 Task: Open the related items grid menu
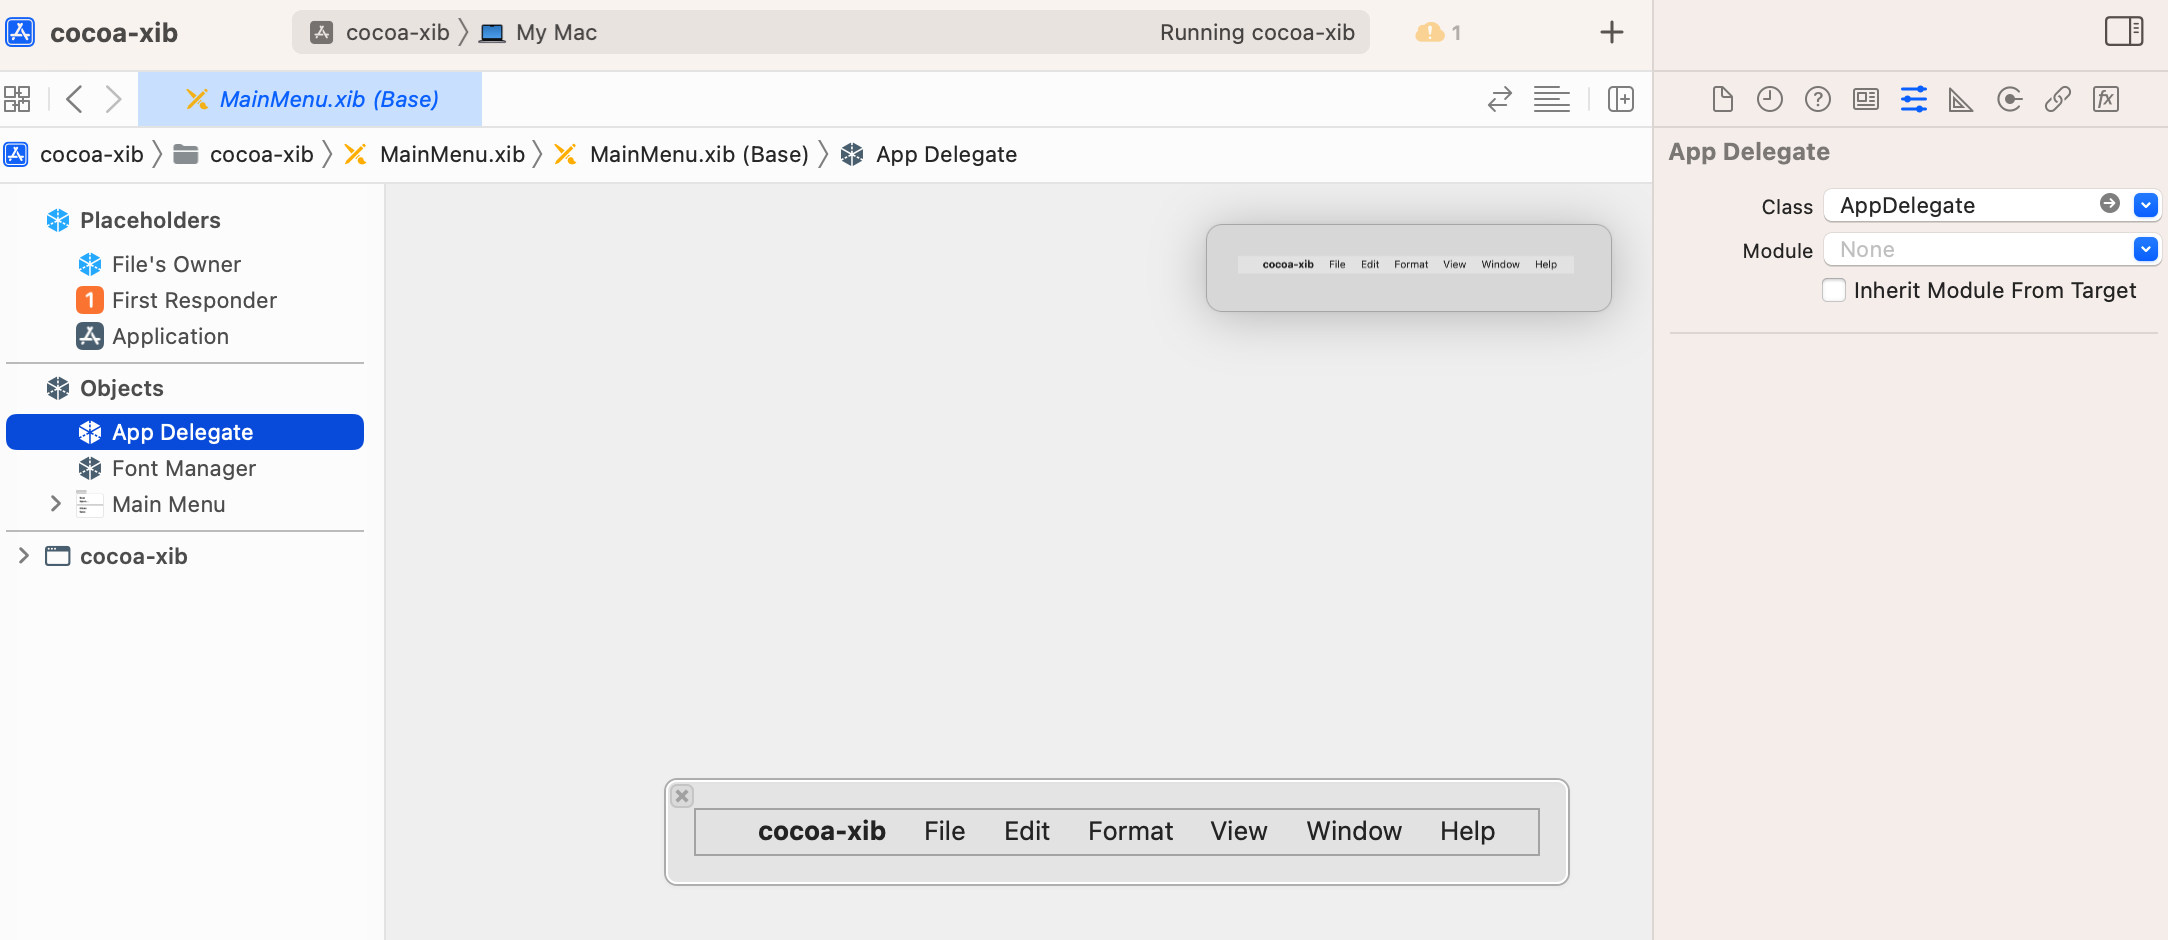(x=17, y=99)
